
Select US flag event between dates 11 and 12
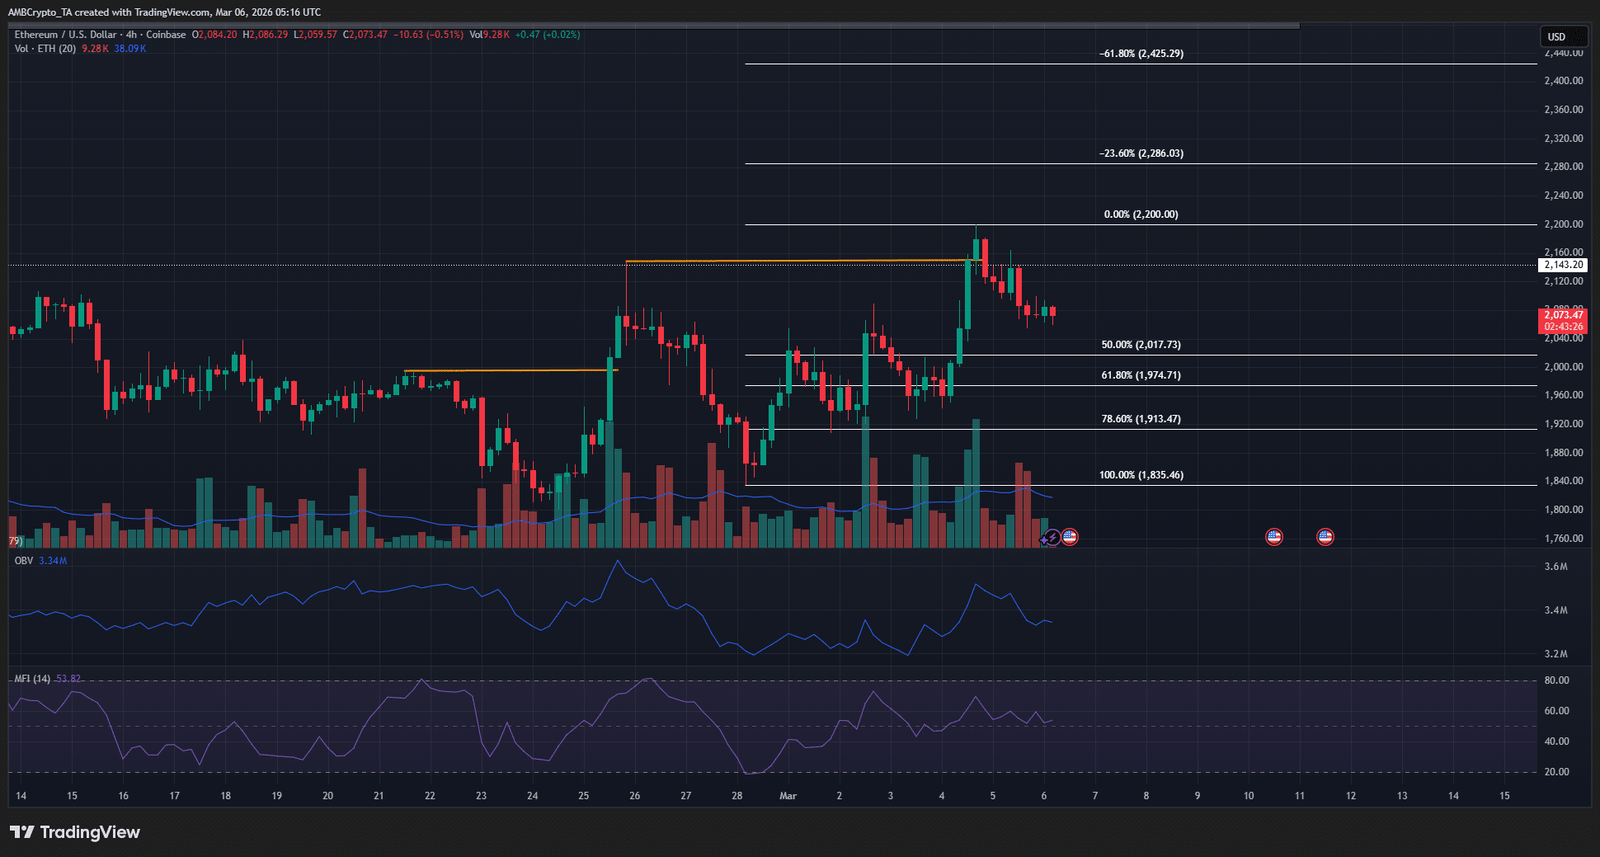point(1325,537)
